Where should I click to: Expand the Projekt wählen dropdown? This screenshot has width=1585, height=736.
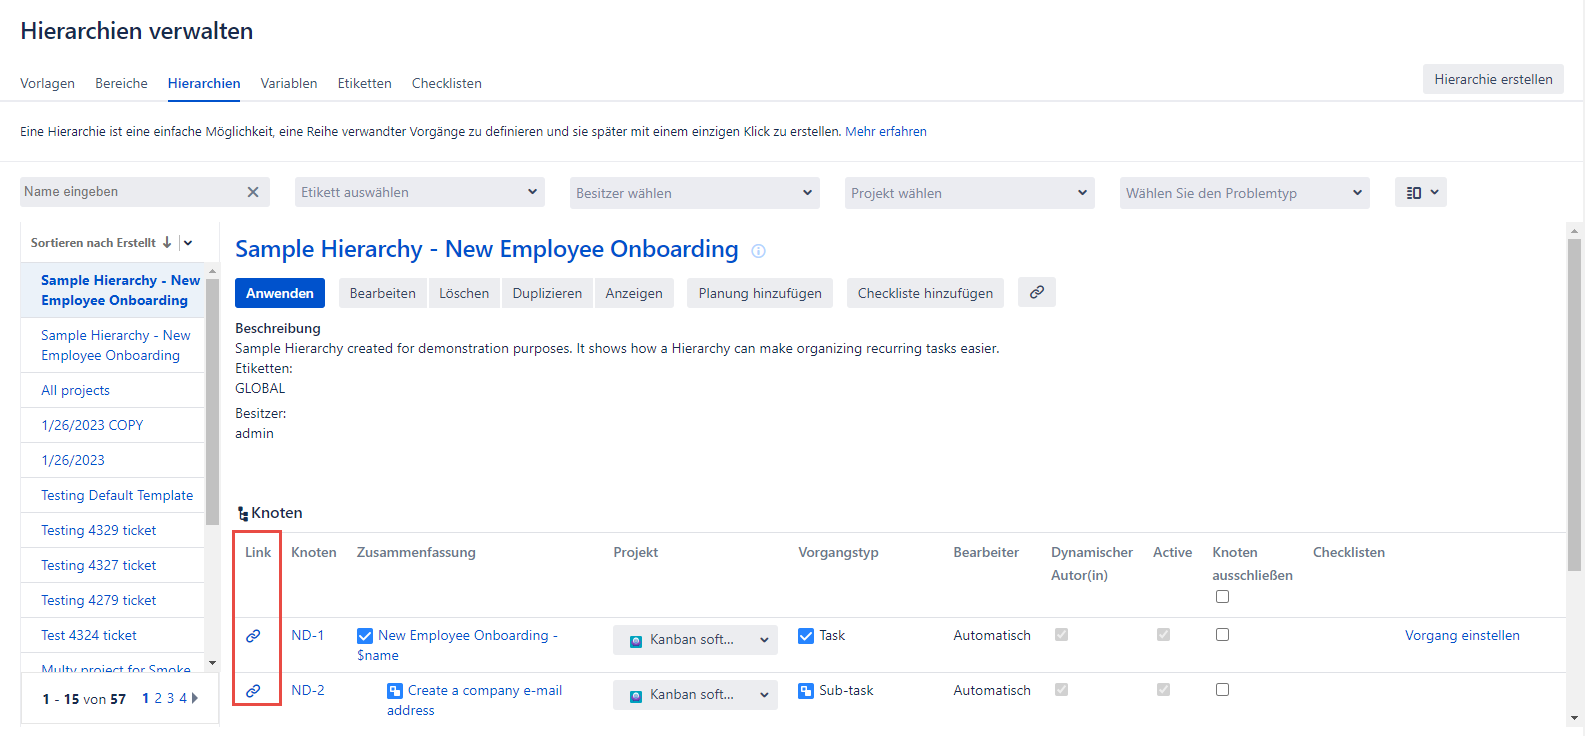coord(969,193)
